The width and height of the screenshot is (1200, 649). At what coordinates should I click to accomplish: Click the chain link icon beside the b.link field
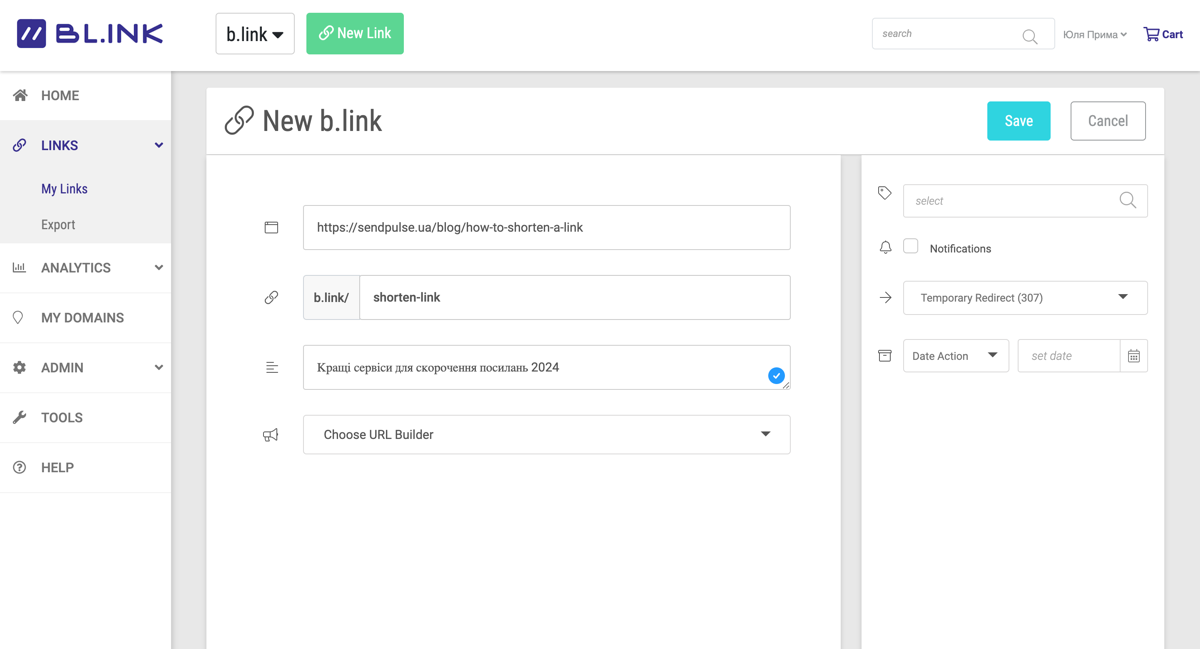(271, 296)
